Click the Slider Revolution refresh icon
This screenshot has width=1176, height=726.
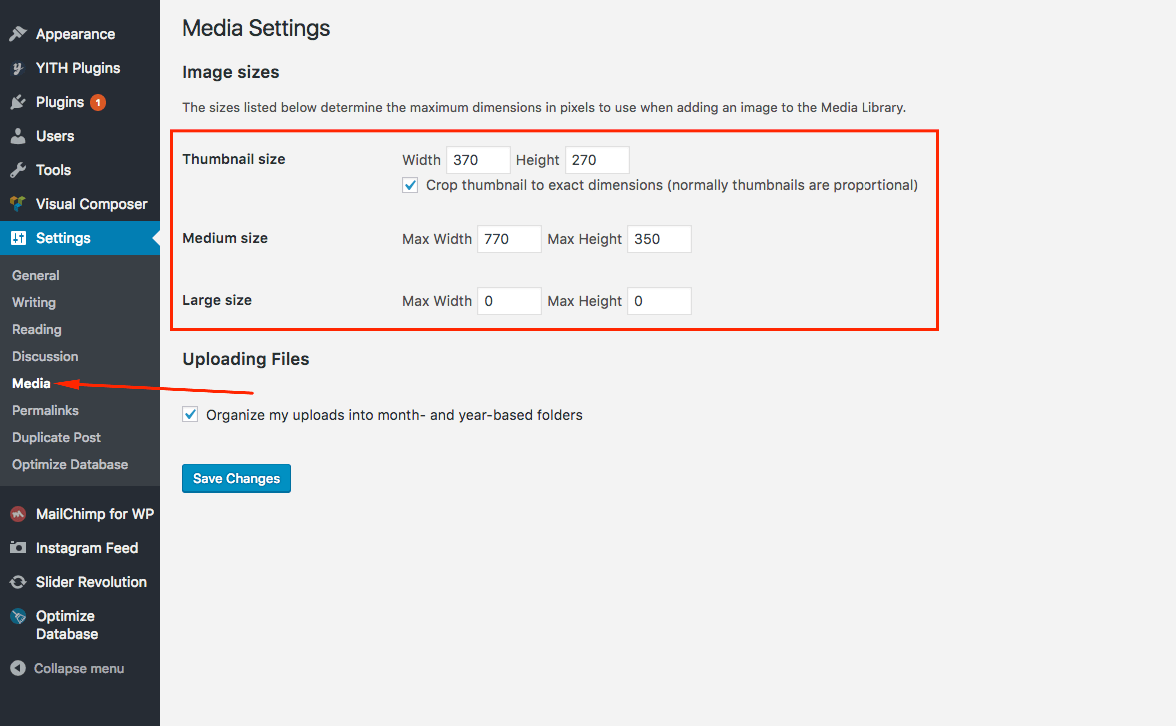coord(18,582)
